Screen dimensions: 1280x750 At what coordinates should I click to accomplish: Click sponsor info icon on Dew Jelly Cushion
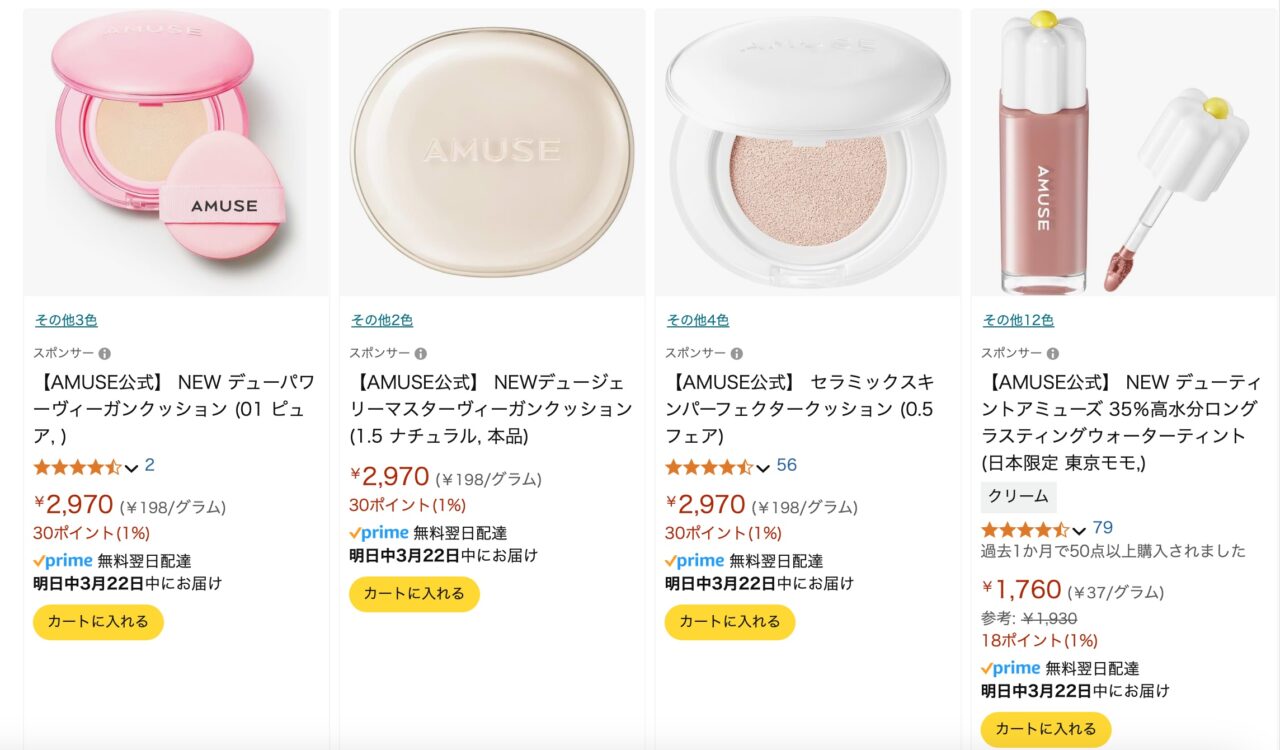click(x=421, y=354)
